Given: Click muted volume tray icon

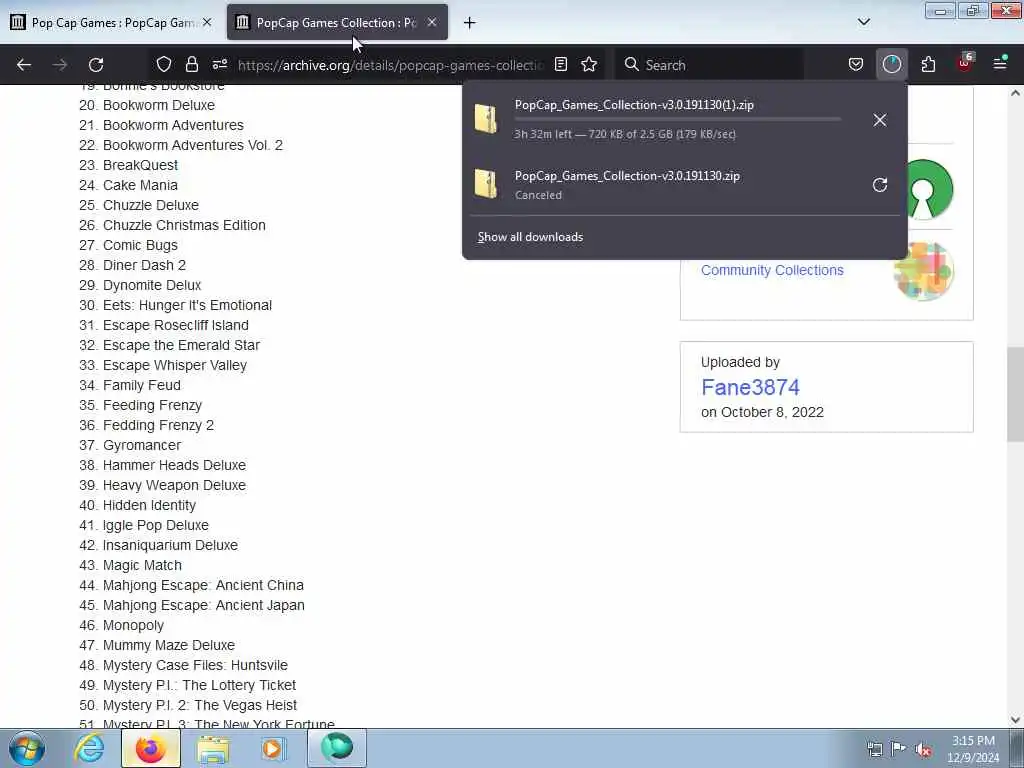Looking at the screenshot, I should (x=923, y=749).
